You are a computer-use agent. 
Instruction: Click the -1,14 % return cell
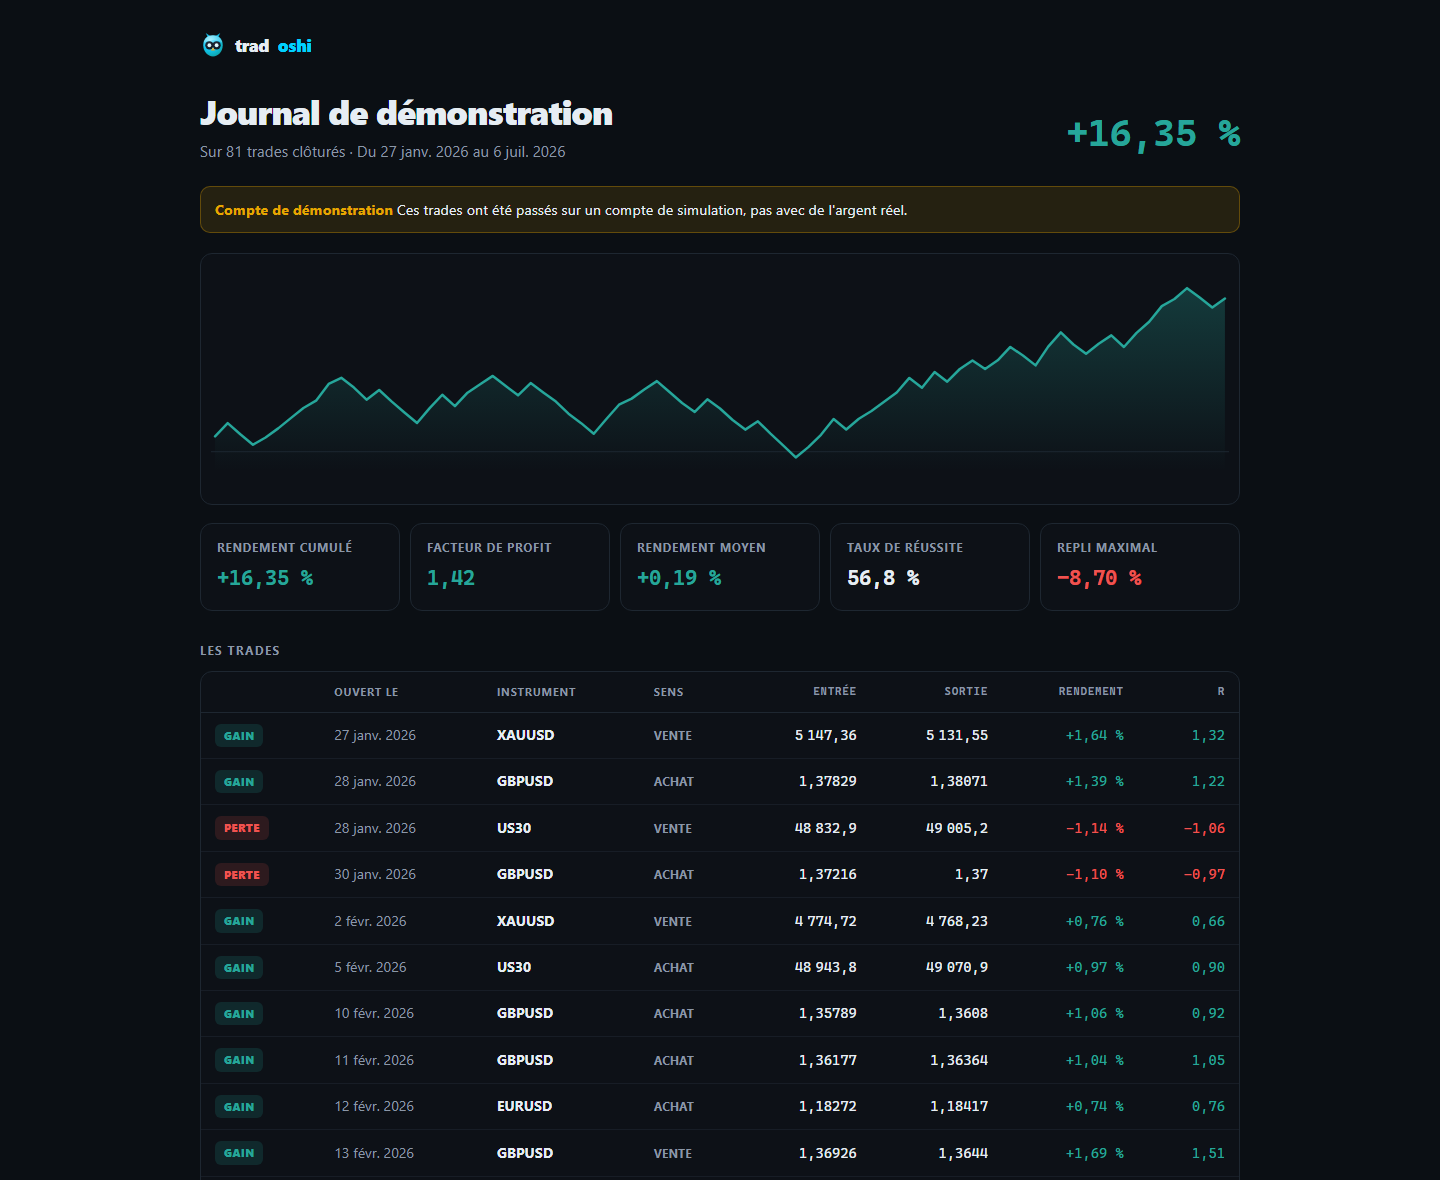tap(1095, 828)
